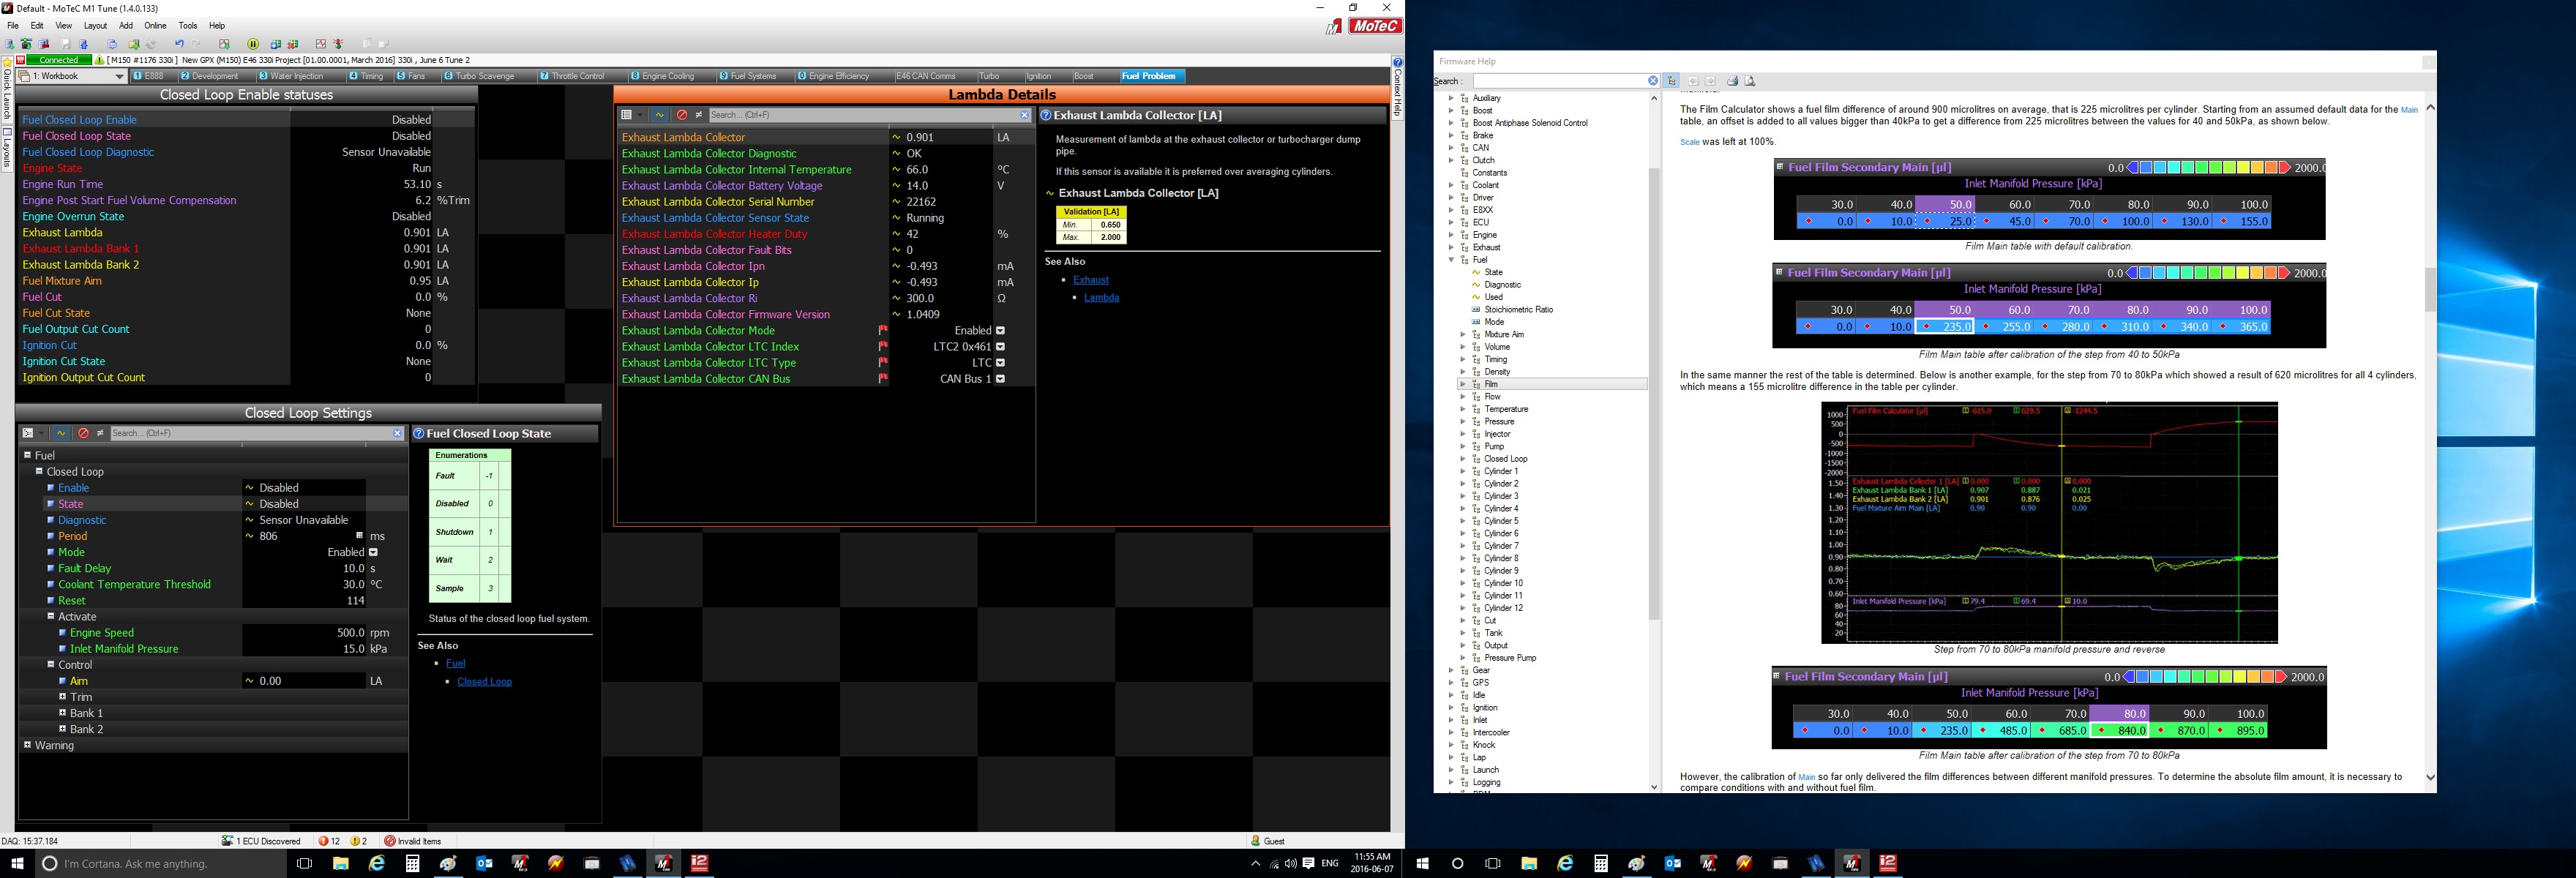The height and width of the screenshot is (878, 2576).
Task: Click the Undo arrow in M1 Tune toolbar
Action: click(180, 44)
